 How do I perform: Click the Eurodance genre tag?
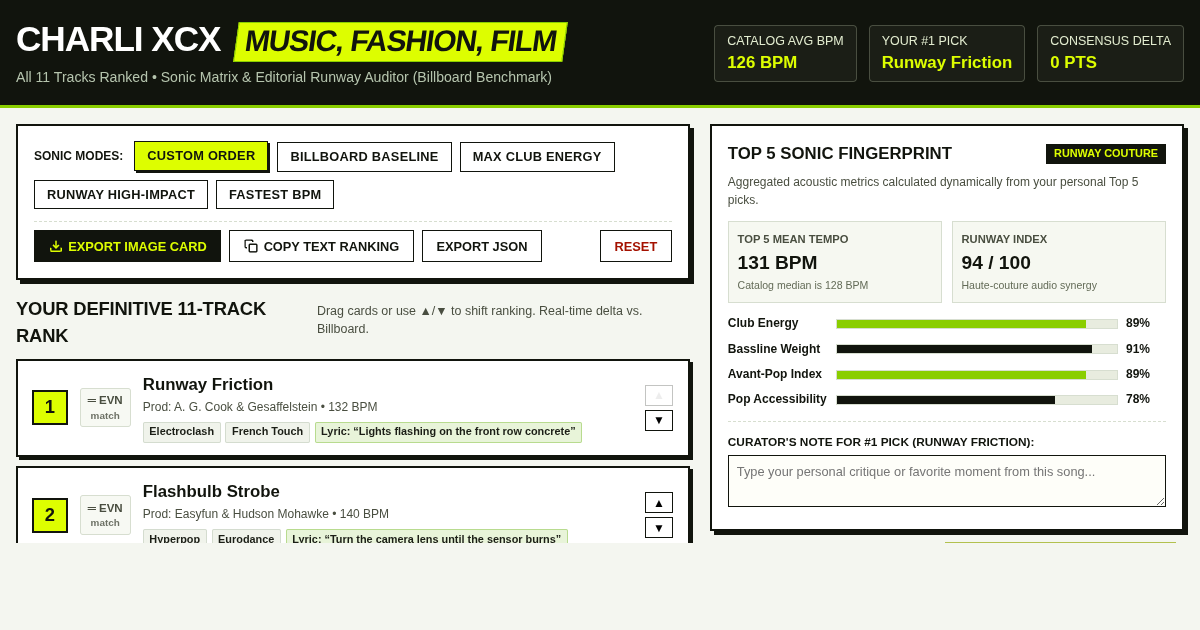click(x=246, y=538)
